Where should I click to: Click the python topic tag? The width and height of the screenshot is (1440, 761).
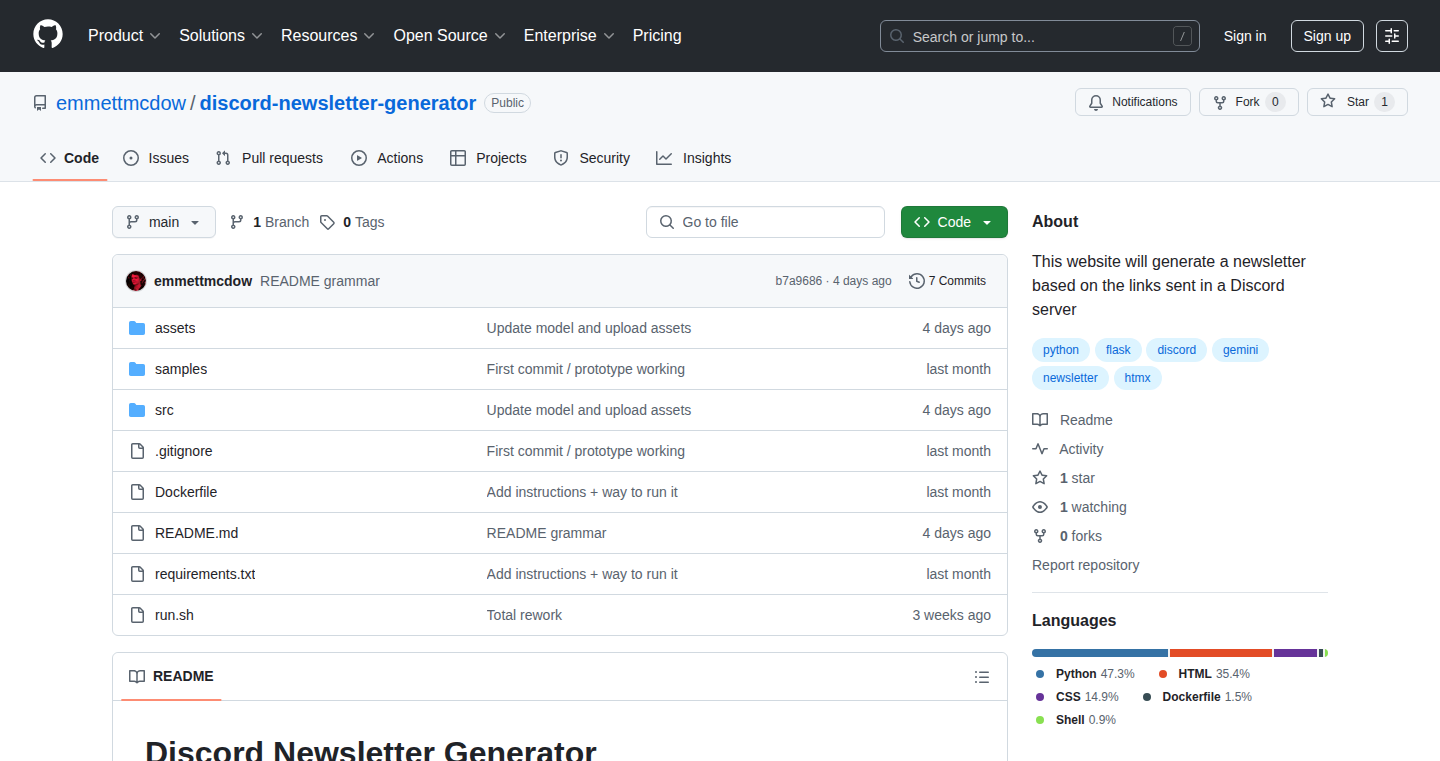coord(1061,350)
